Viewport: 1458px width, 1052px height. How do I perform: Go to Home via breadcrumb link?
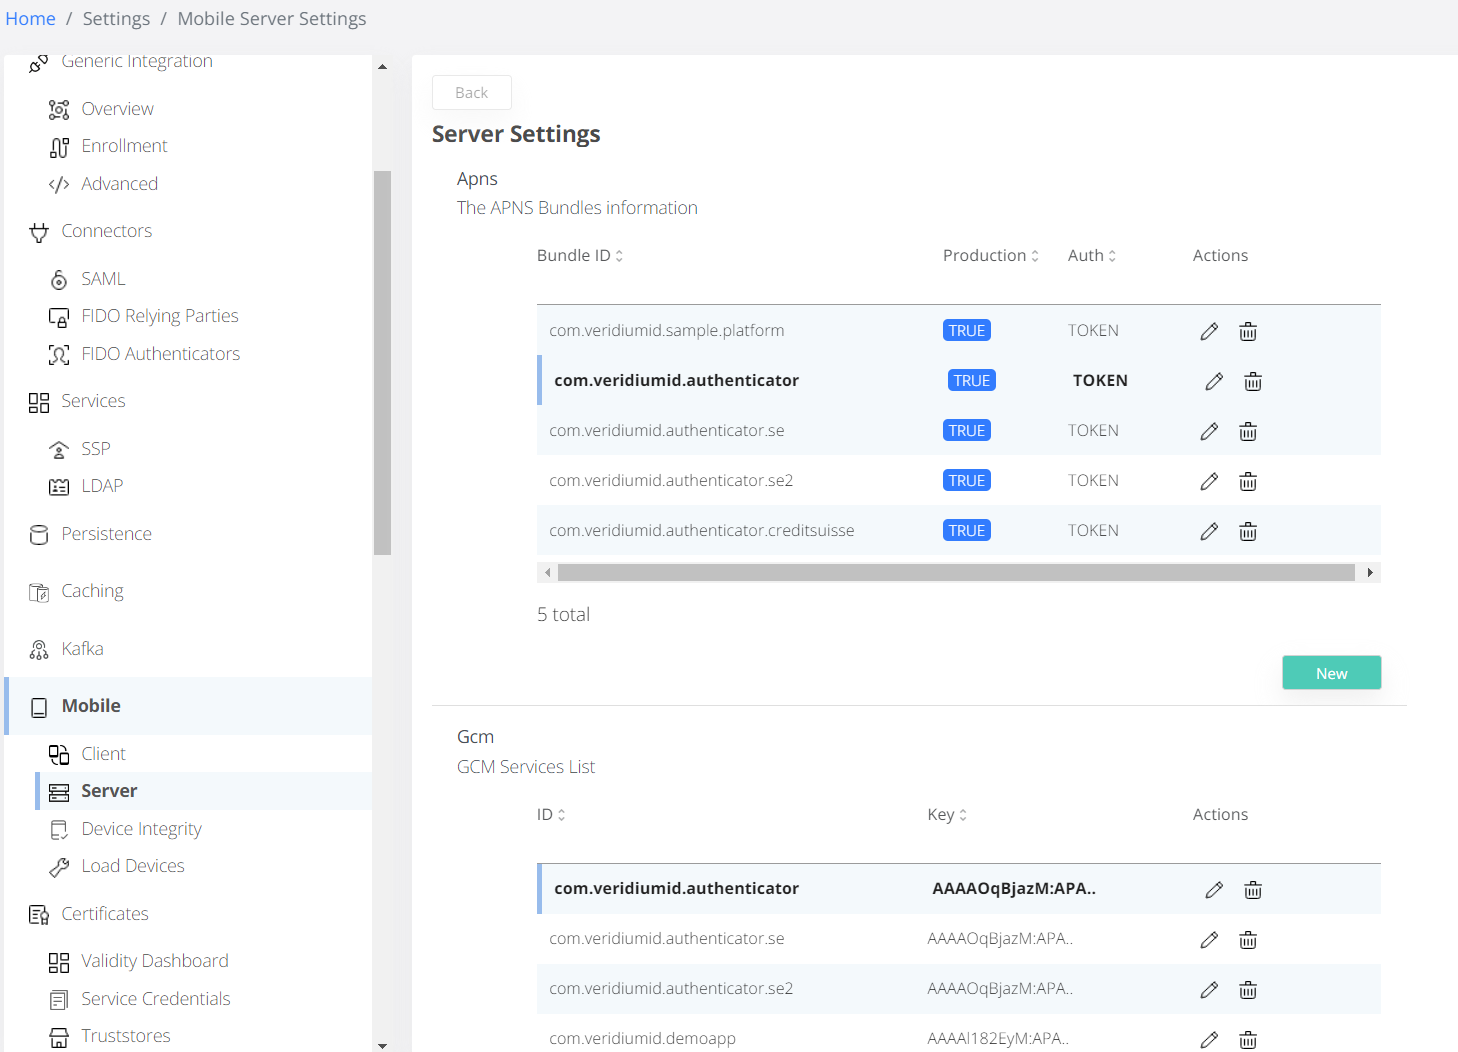click(x=31, y=19)
